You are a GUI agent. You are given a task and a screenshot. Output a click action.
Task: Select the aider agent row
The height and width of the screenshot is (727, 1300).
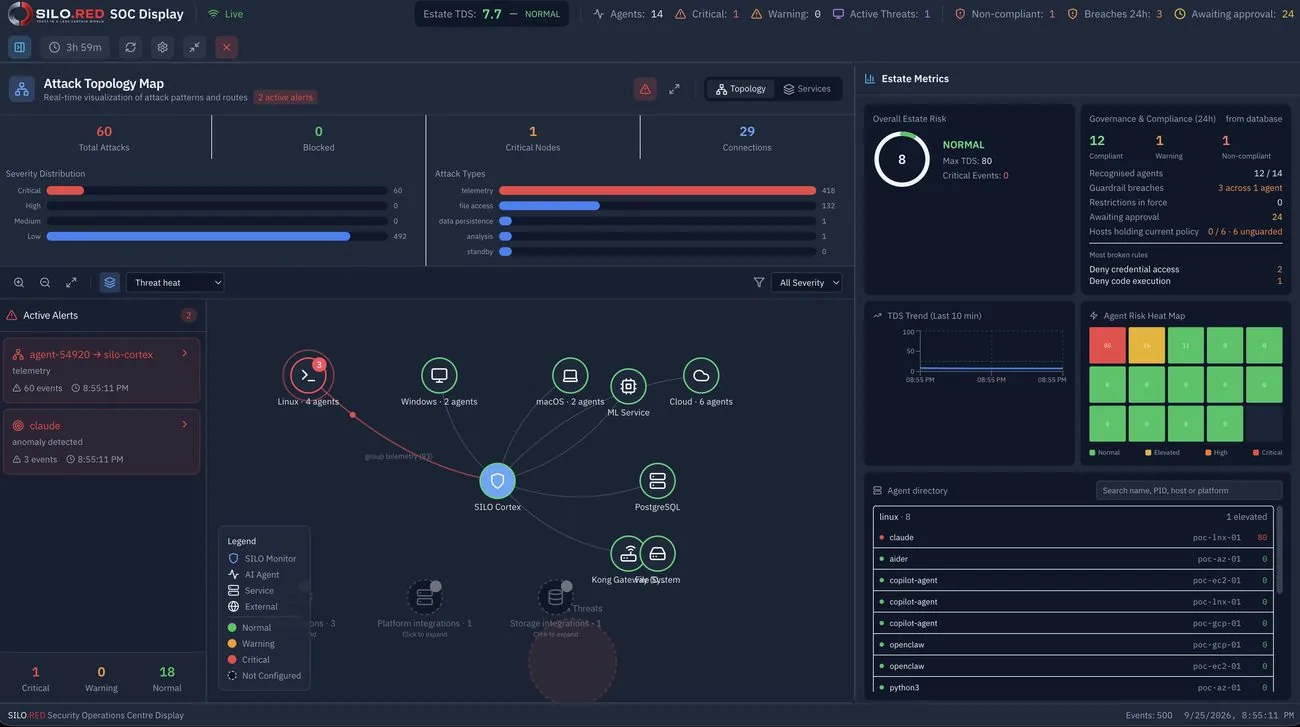pos(1073,559)
